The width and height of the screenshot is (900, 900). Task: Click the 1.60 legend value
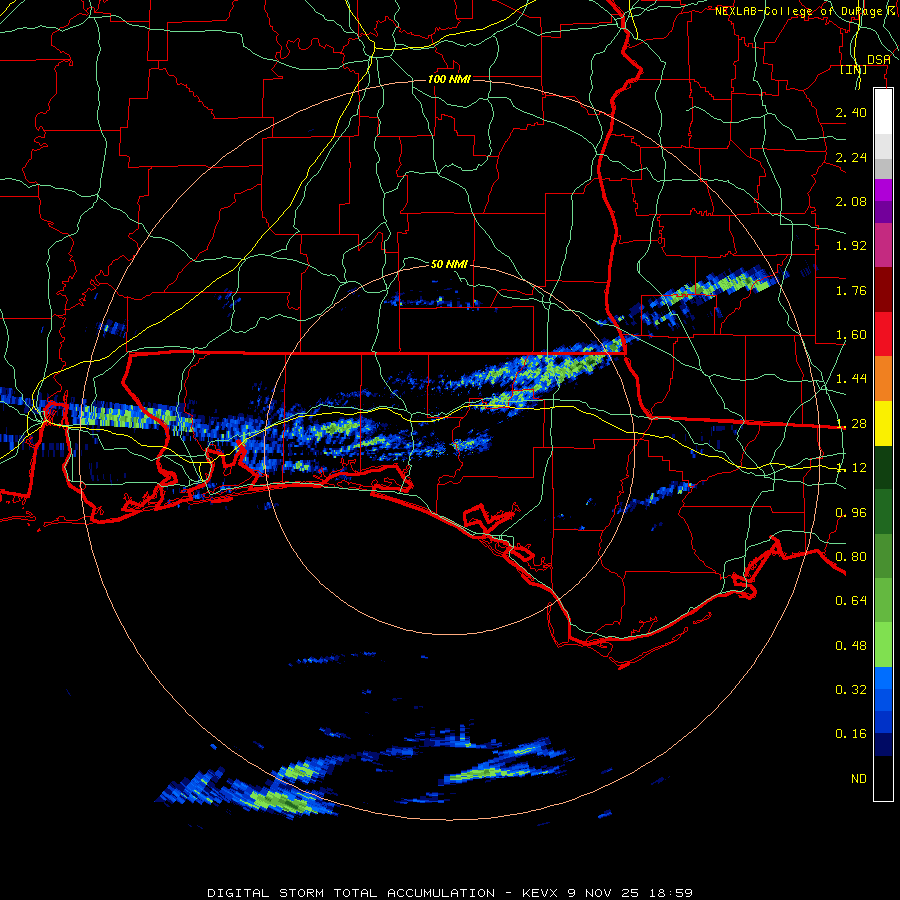pyautogui.click(x=851, y=335)
